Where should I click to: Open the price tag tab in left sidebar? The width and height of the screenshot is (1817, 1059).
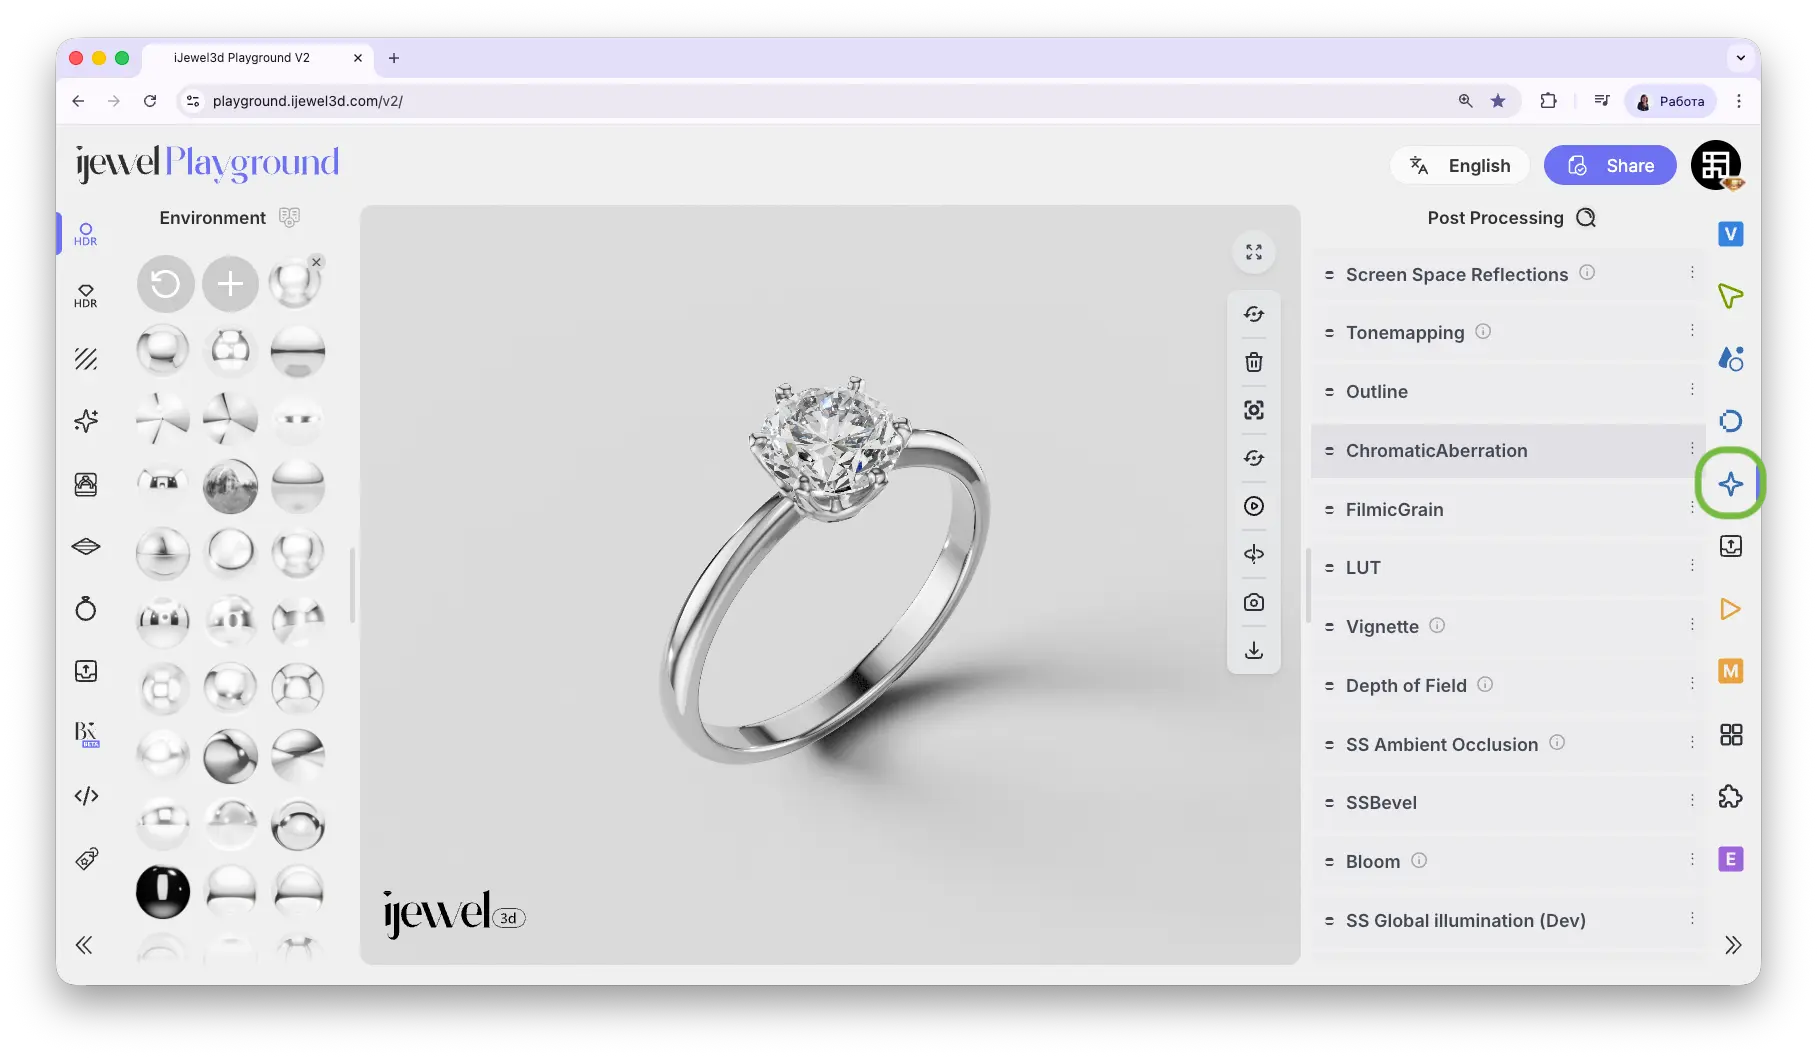pyautogui.click(x=86, y=858)
